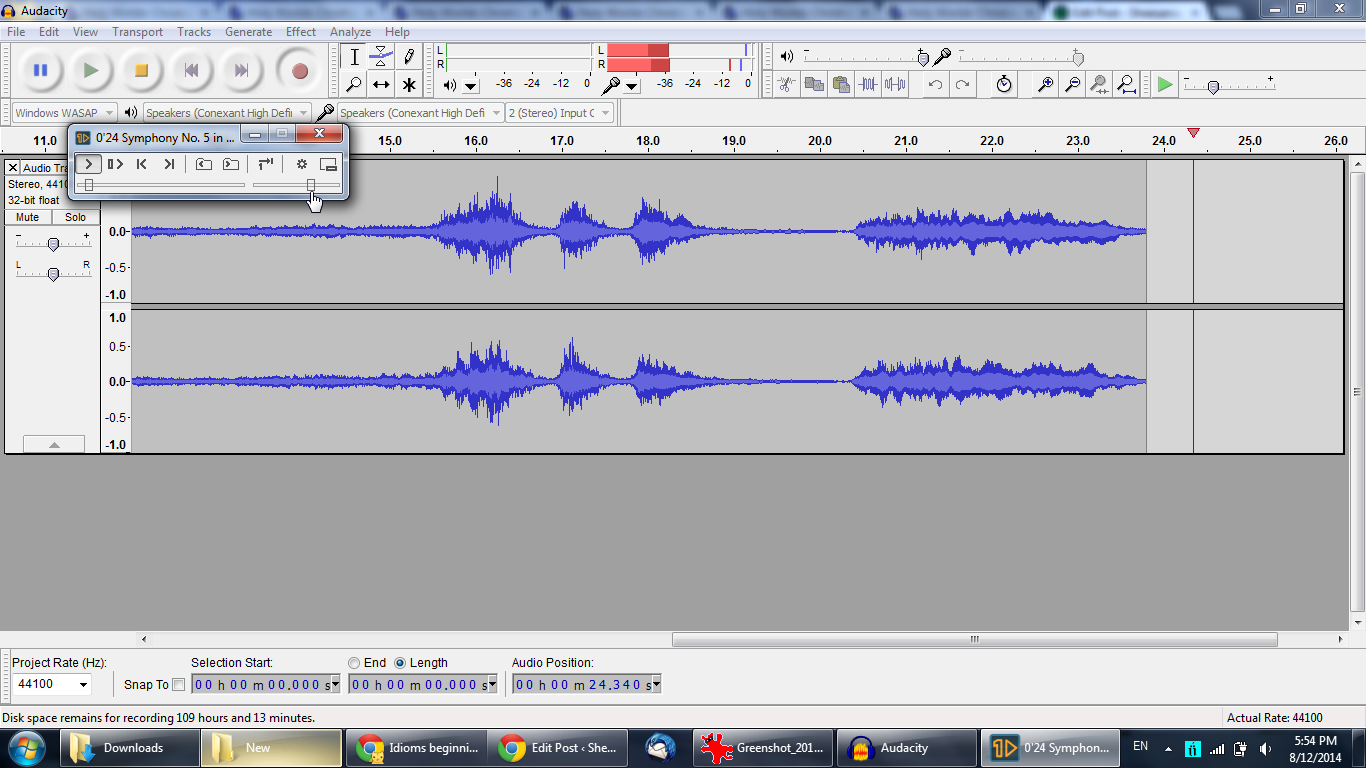
Task: Open input meter dropdown arrow
Action: click(x=632, y=87)
